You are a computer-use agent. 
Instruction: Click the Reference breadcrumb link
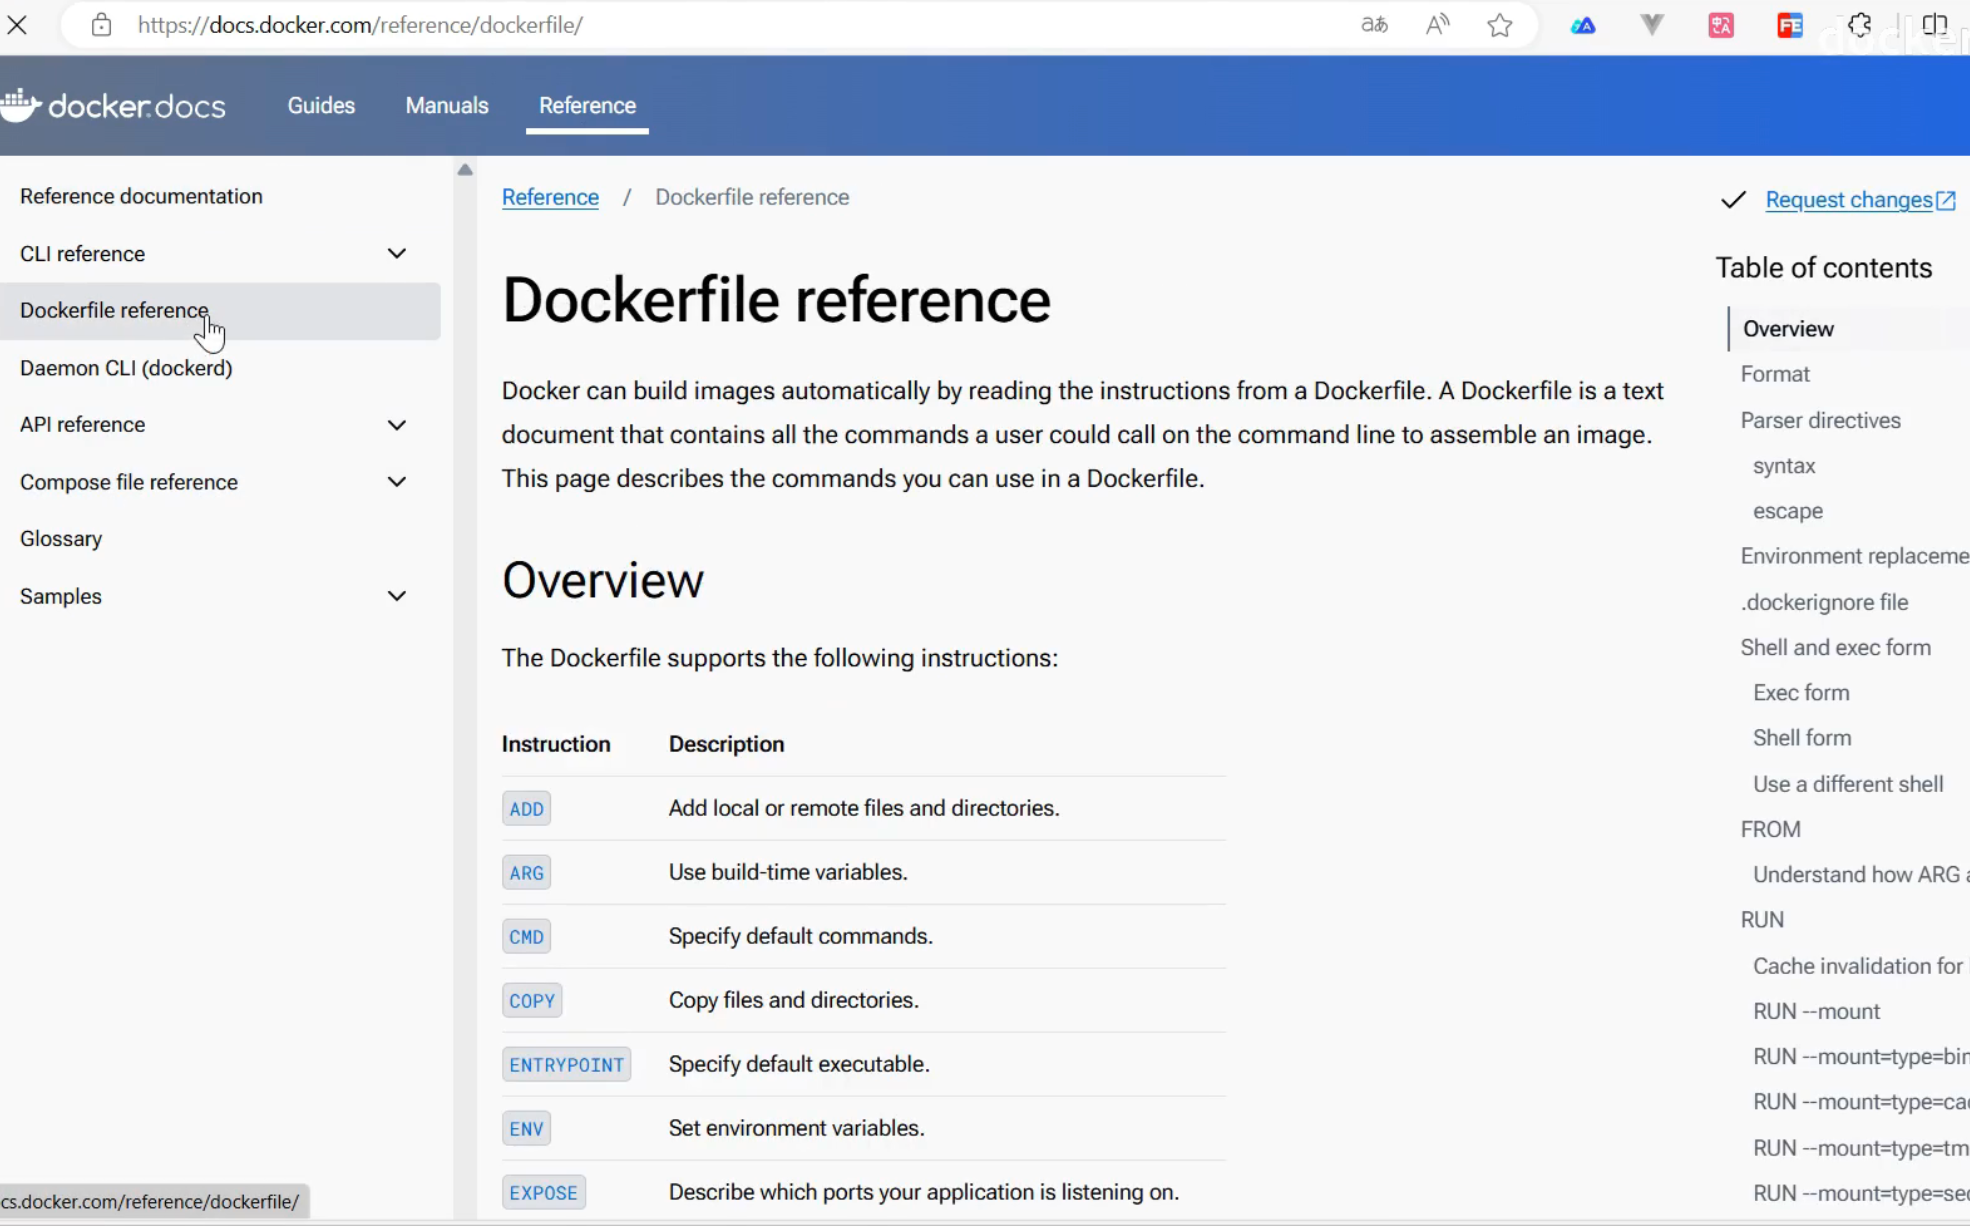(550, 197)
